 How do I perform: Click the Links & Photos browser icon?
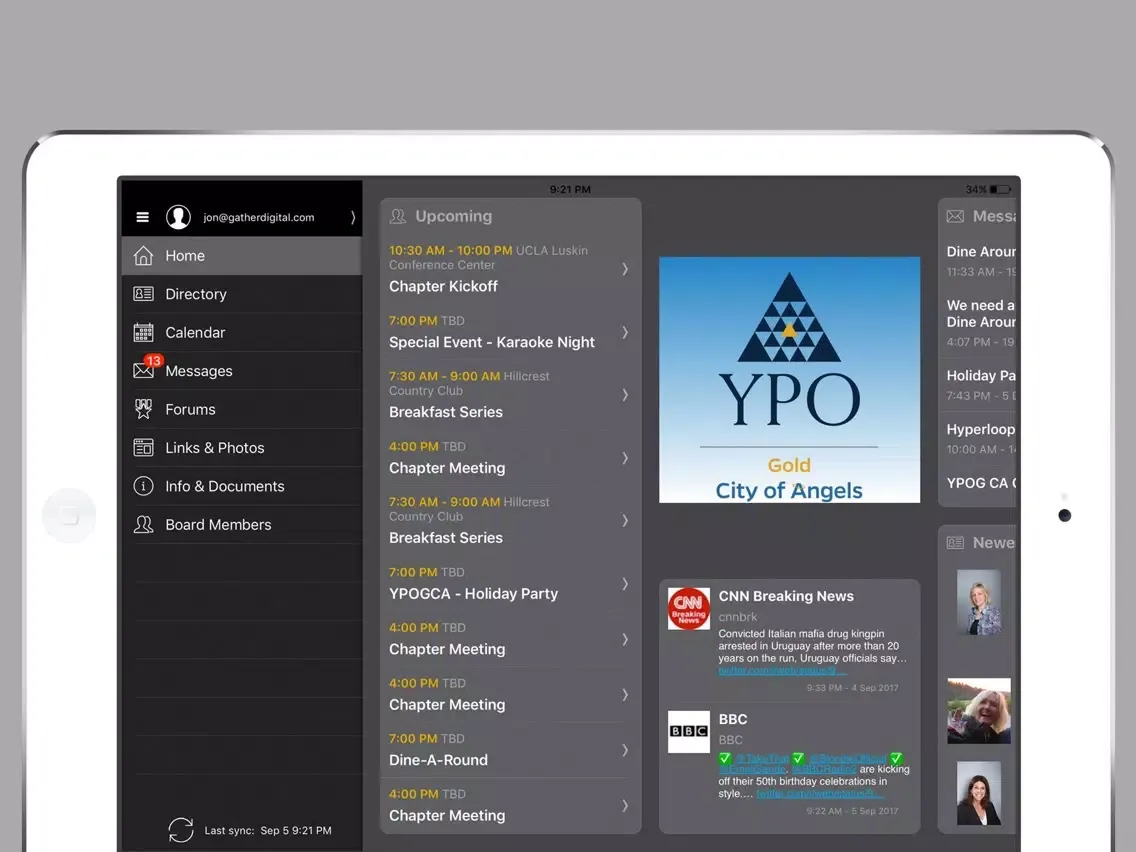click(143, 448)
